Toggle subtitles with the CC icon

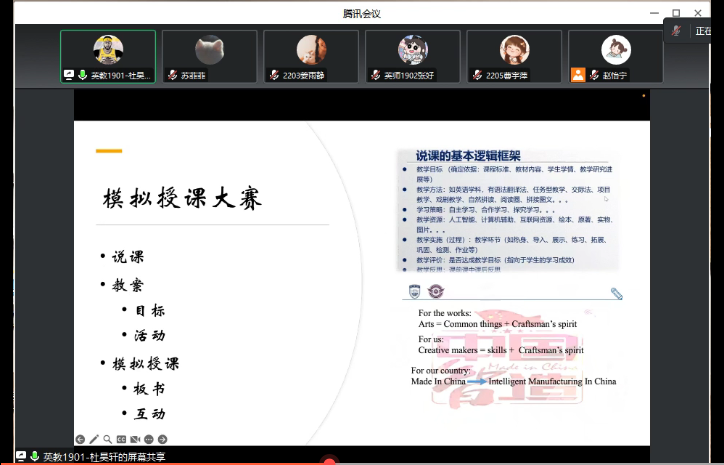[x=121, y=439]
